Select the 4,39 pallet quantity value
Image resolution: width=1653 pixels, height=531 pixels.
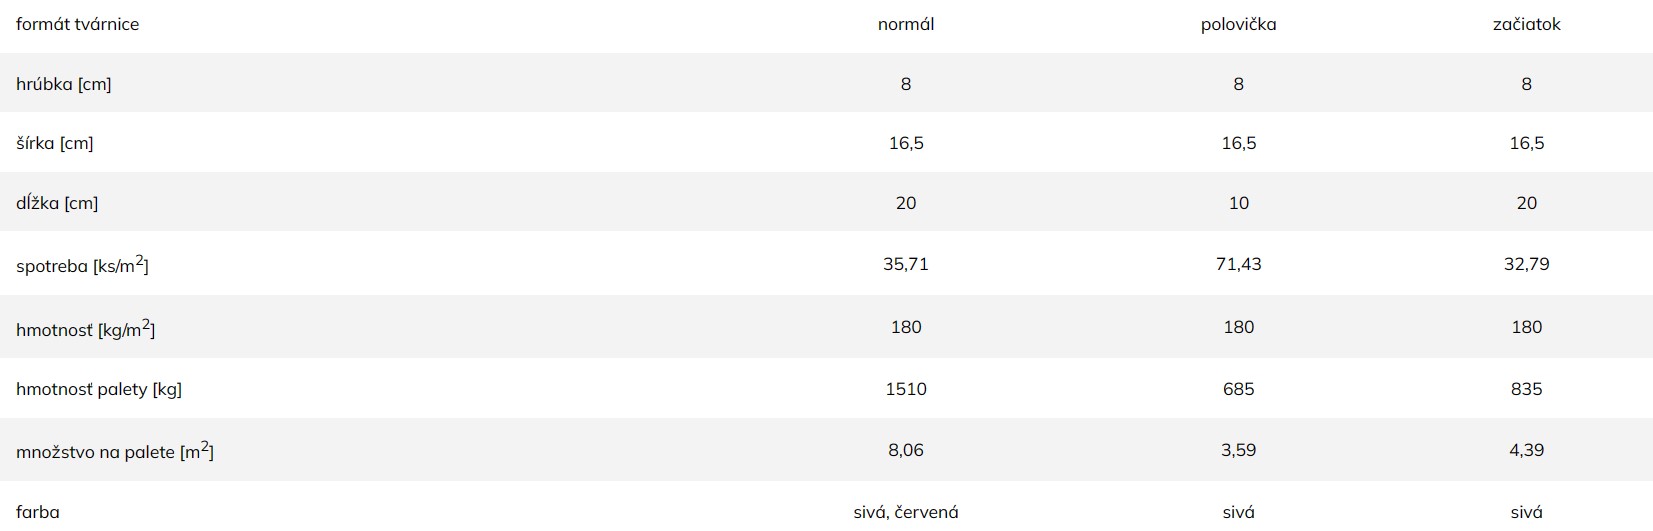point(1526,451)
